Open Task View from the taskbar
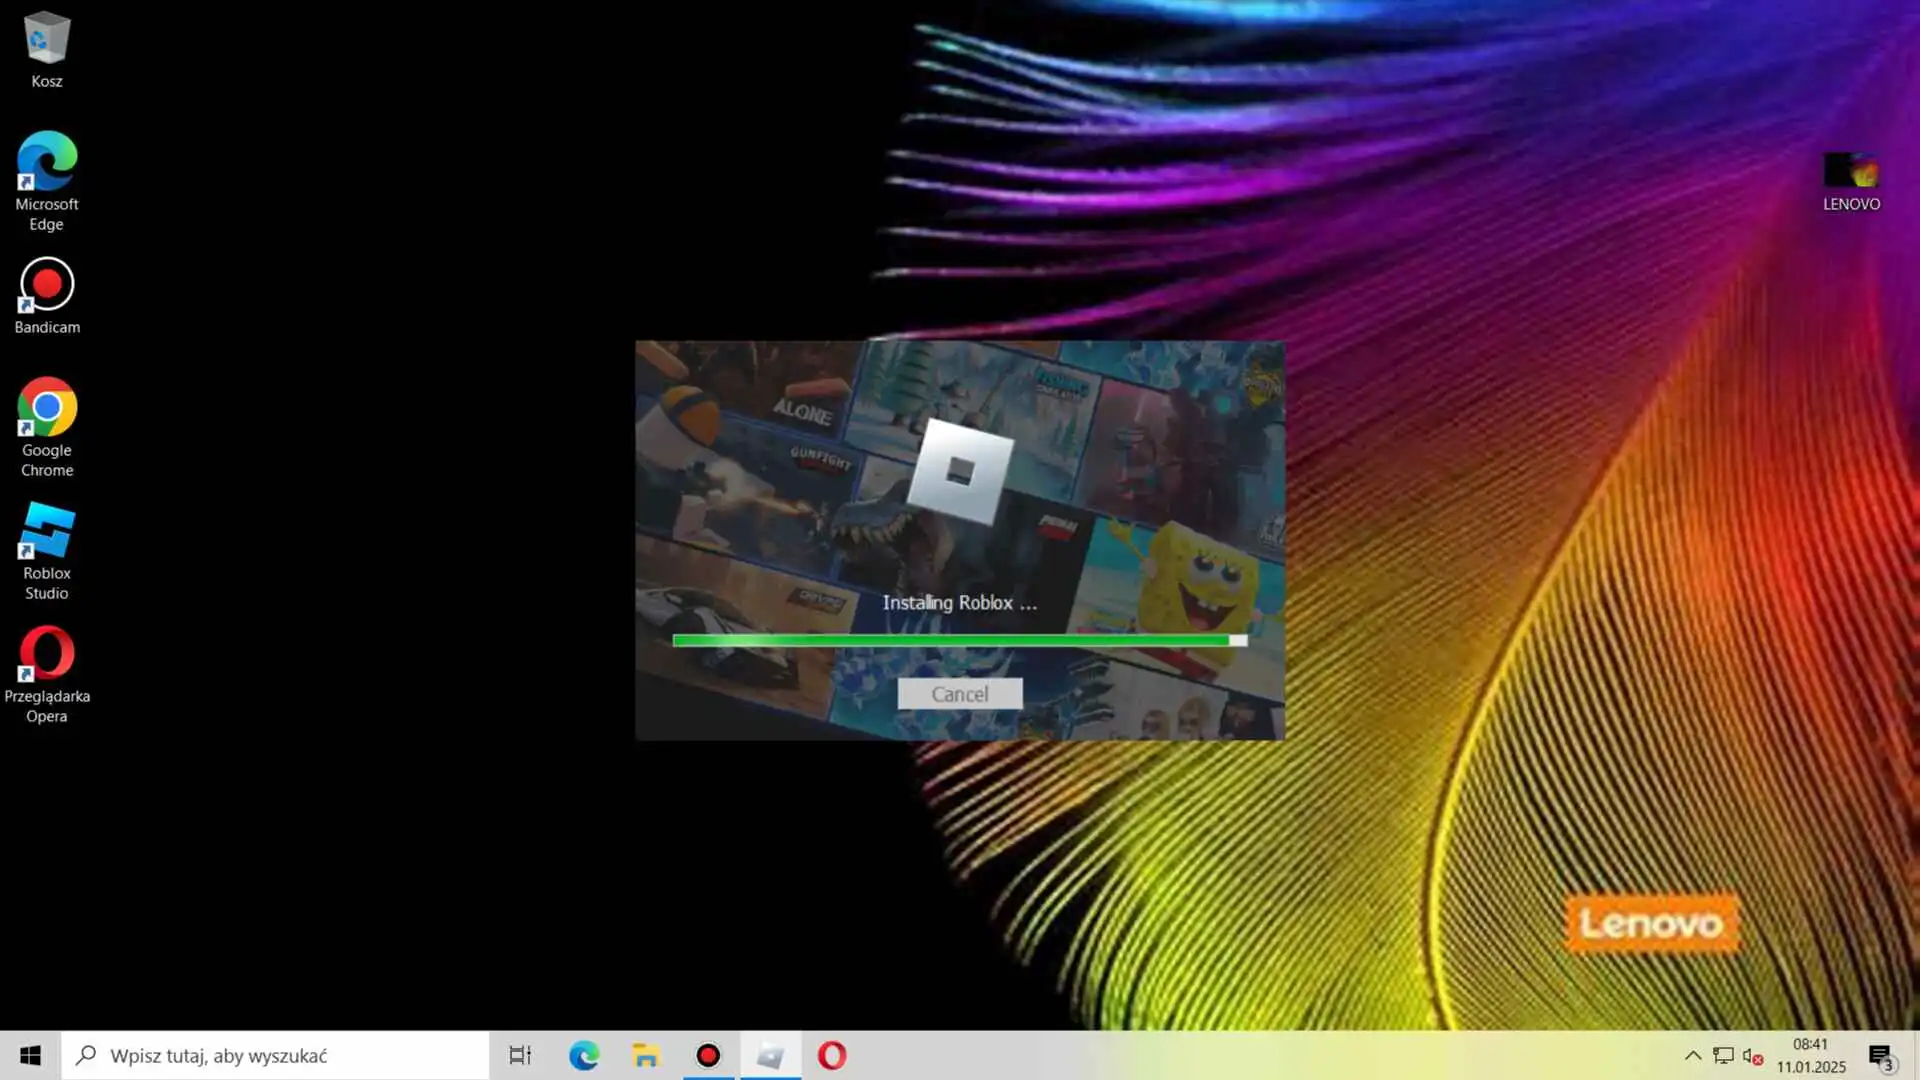 (x=520, y=1055)
